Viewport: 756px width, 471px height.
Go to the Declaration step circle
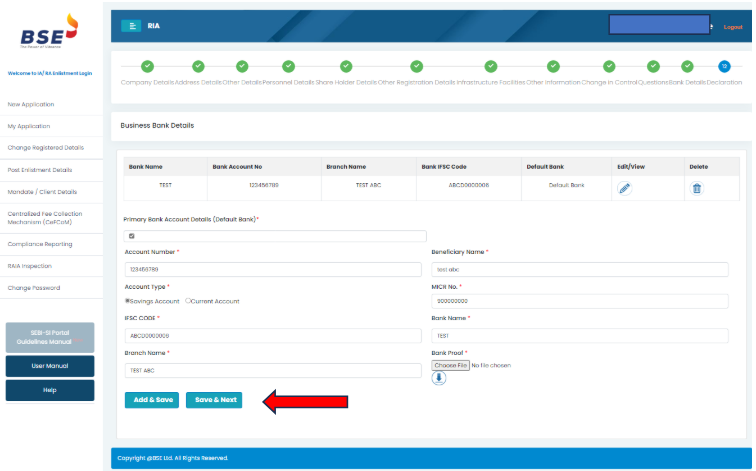[724, 66]
